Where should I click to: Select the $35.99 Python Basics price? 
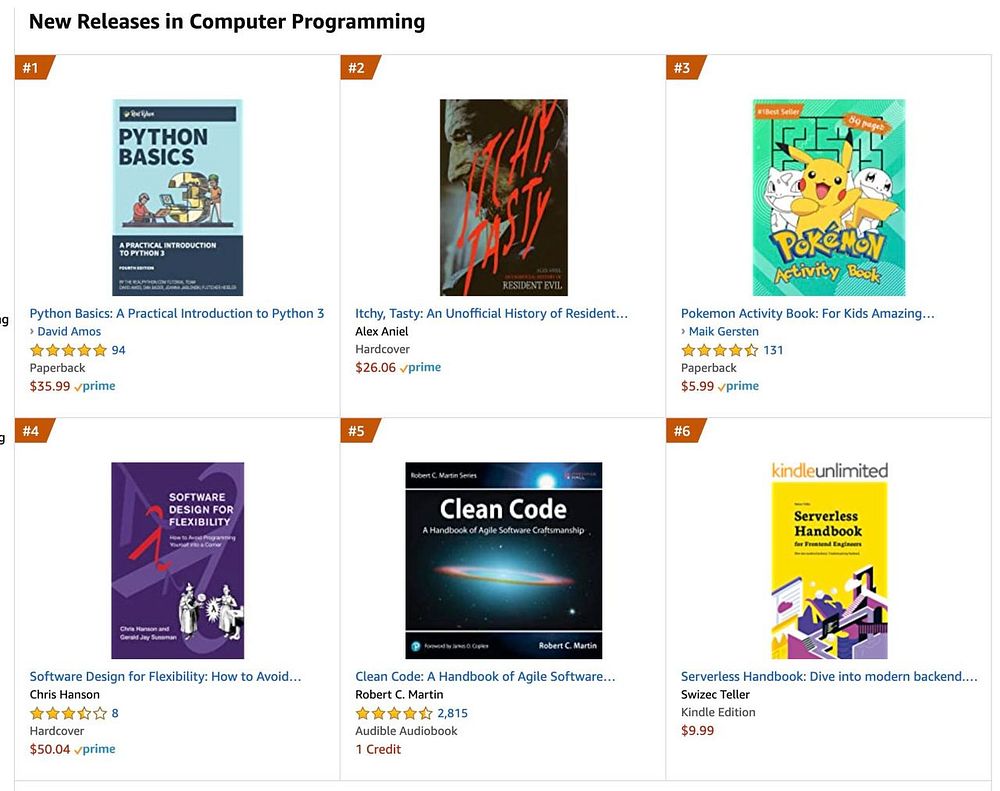pyautogui.click(x=50, y=386)
